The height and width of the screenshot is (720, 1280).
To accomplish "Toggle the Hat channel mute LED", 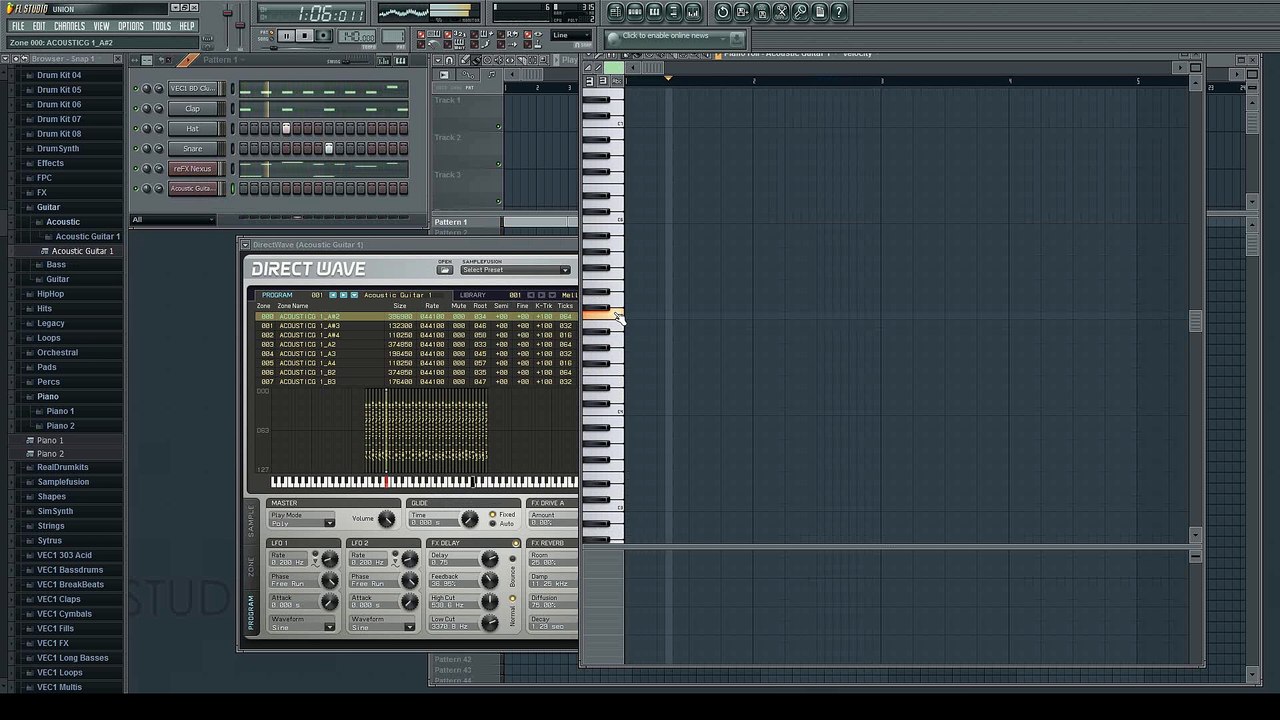I will 136,128.
